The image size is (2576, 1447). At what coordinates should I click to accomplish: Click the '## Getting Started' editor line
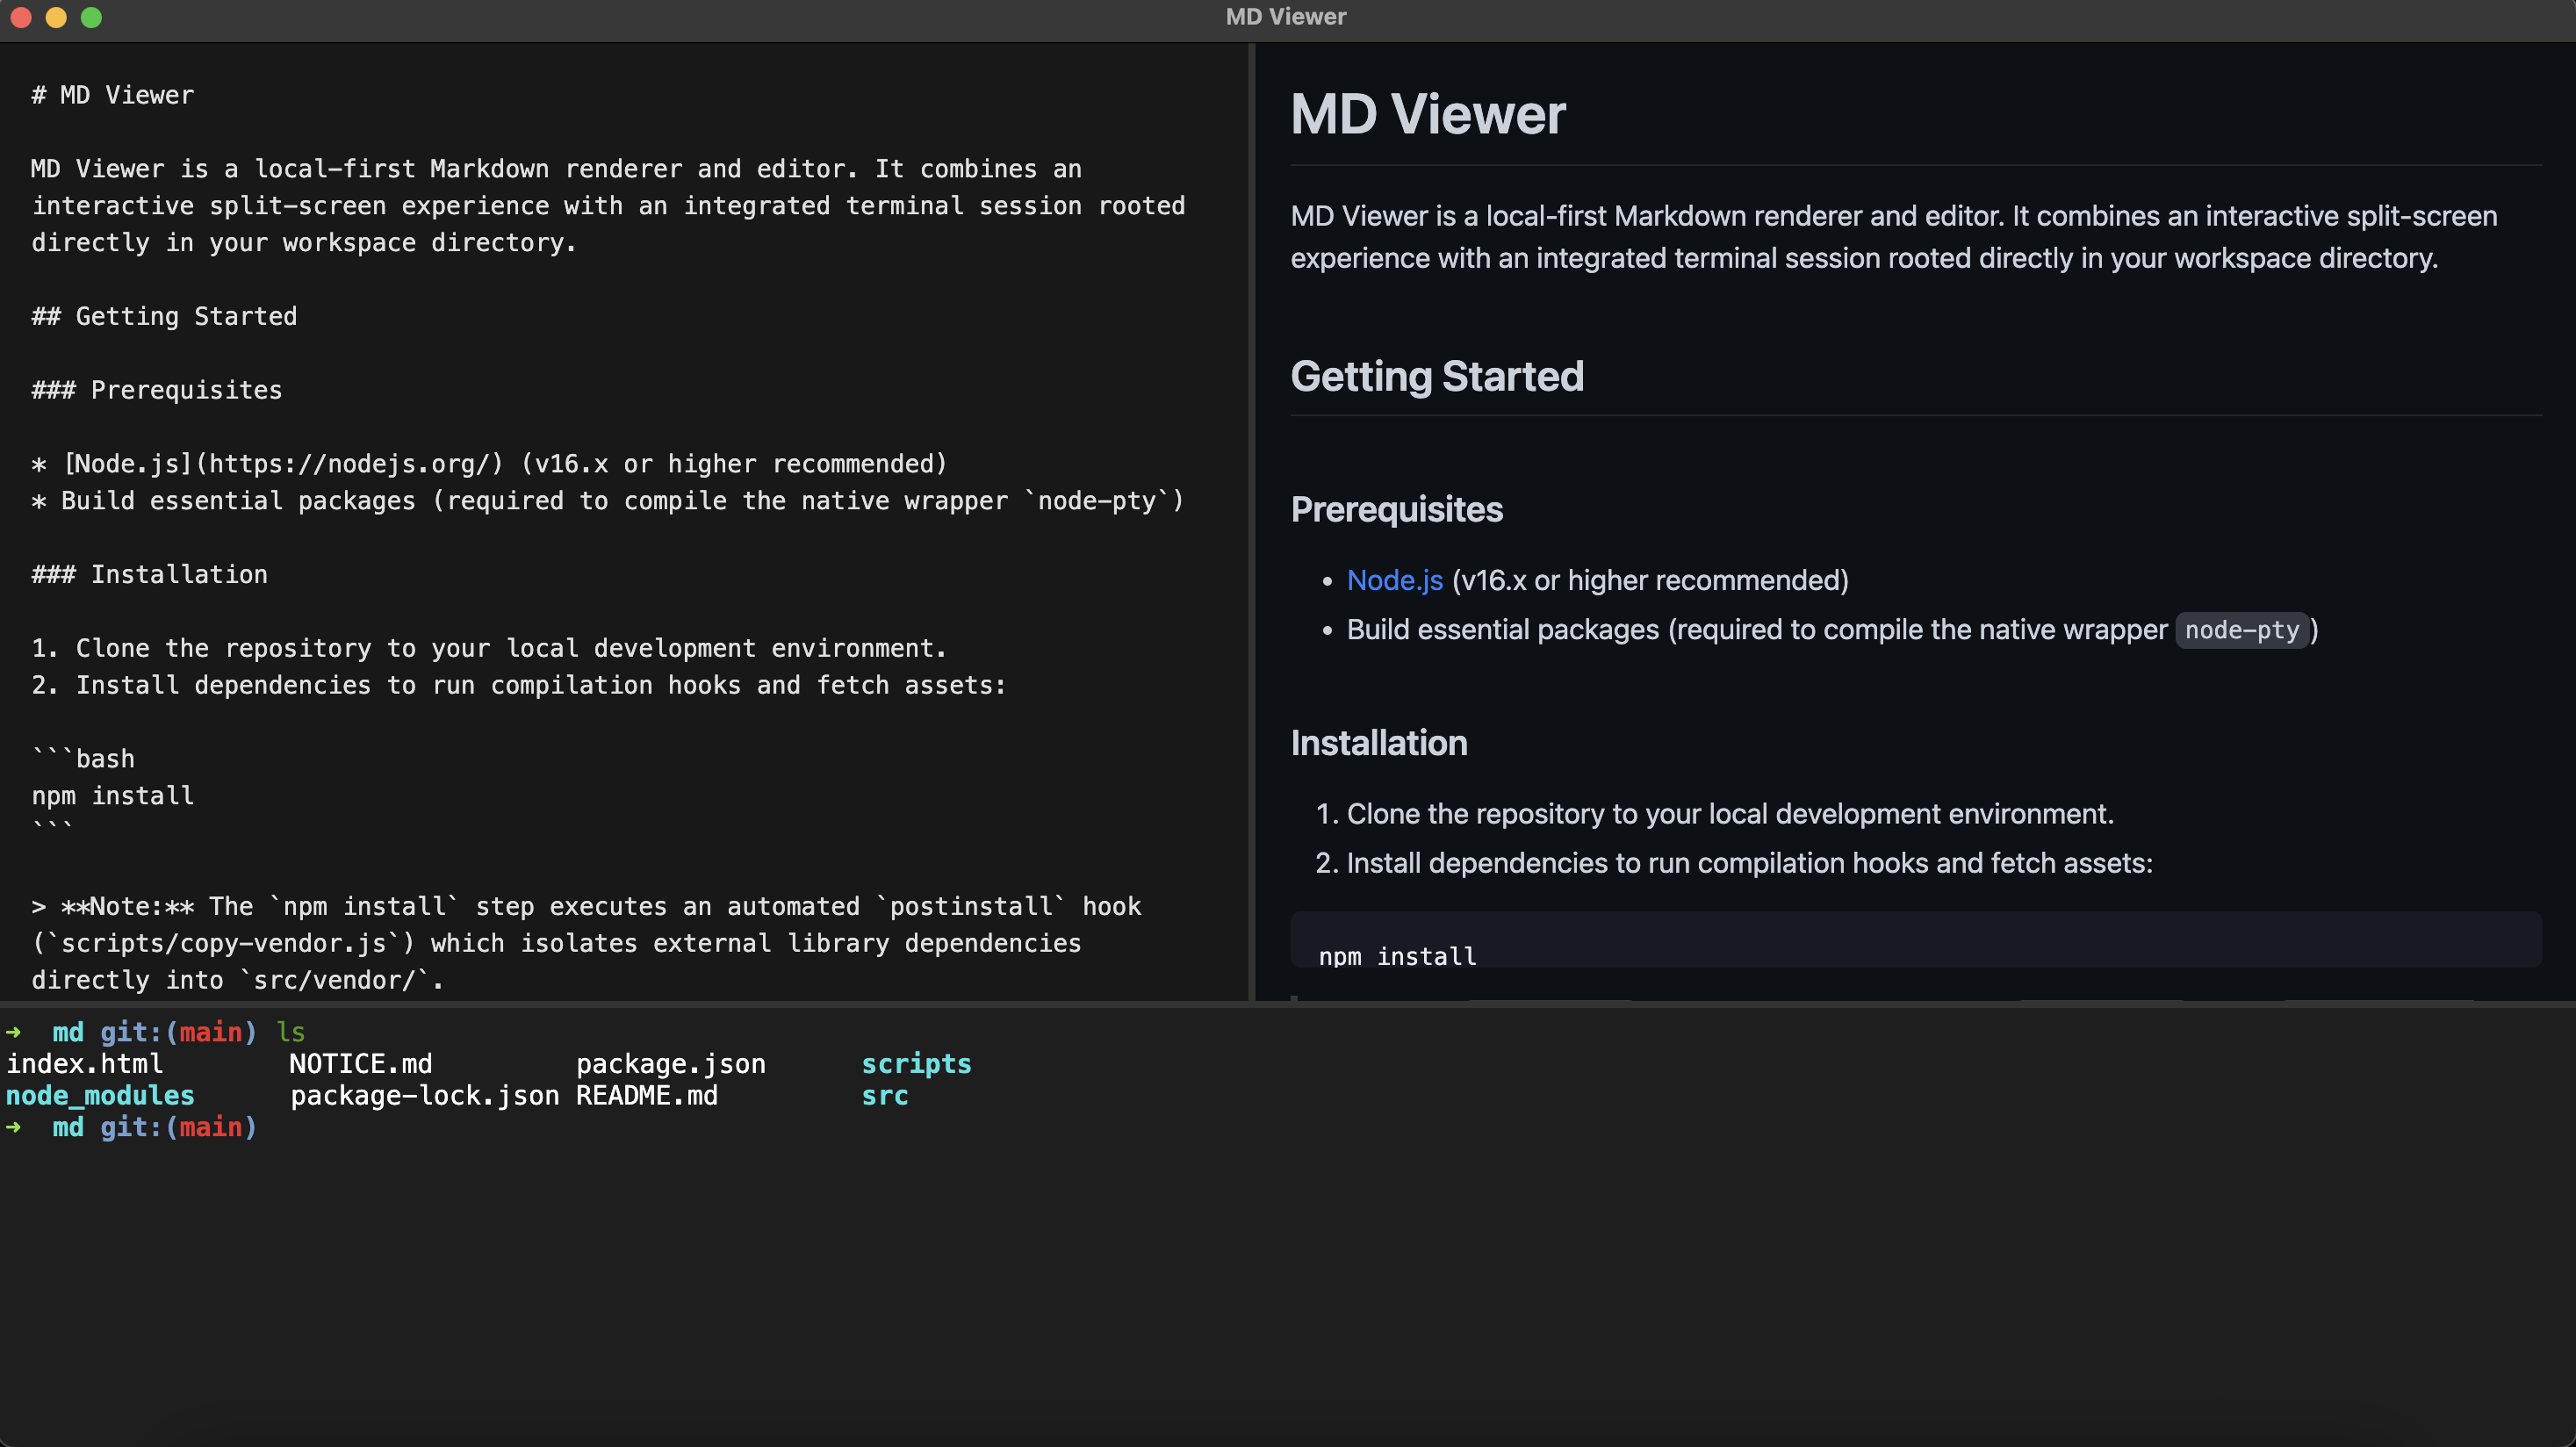click(164, 316)
